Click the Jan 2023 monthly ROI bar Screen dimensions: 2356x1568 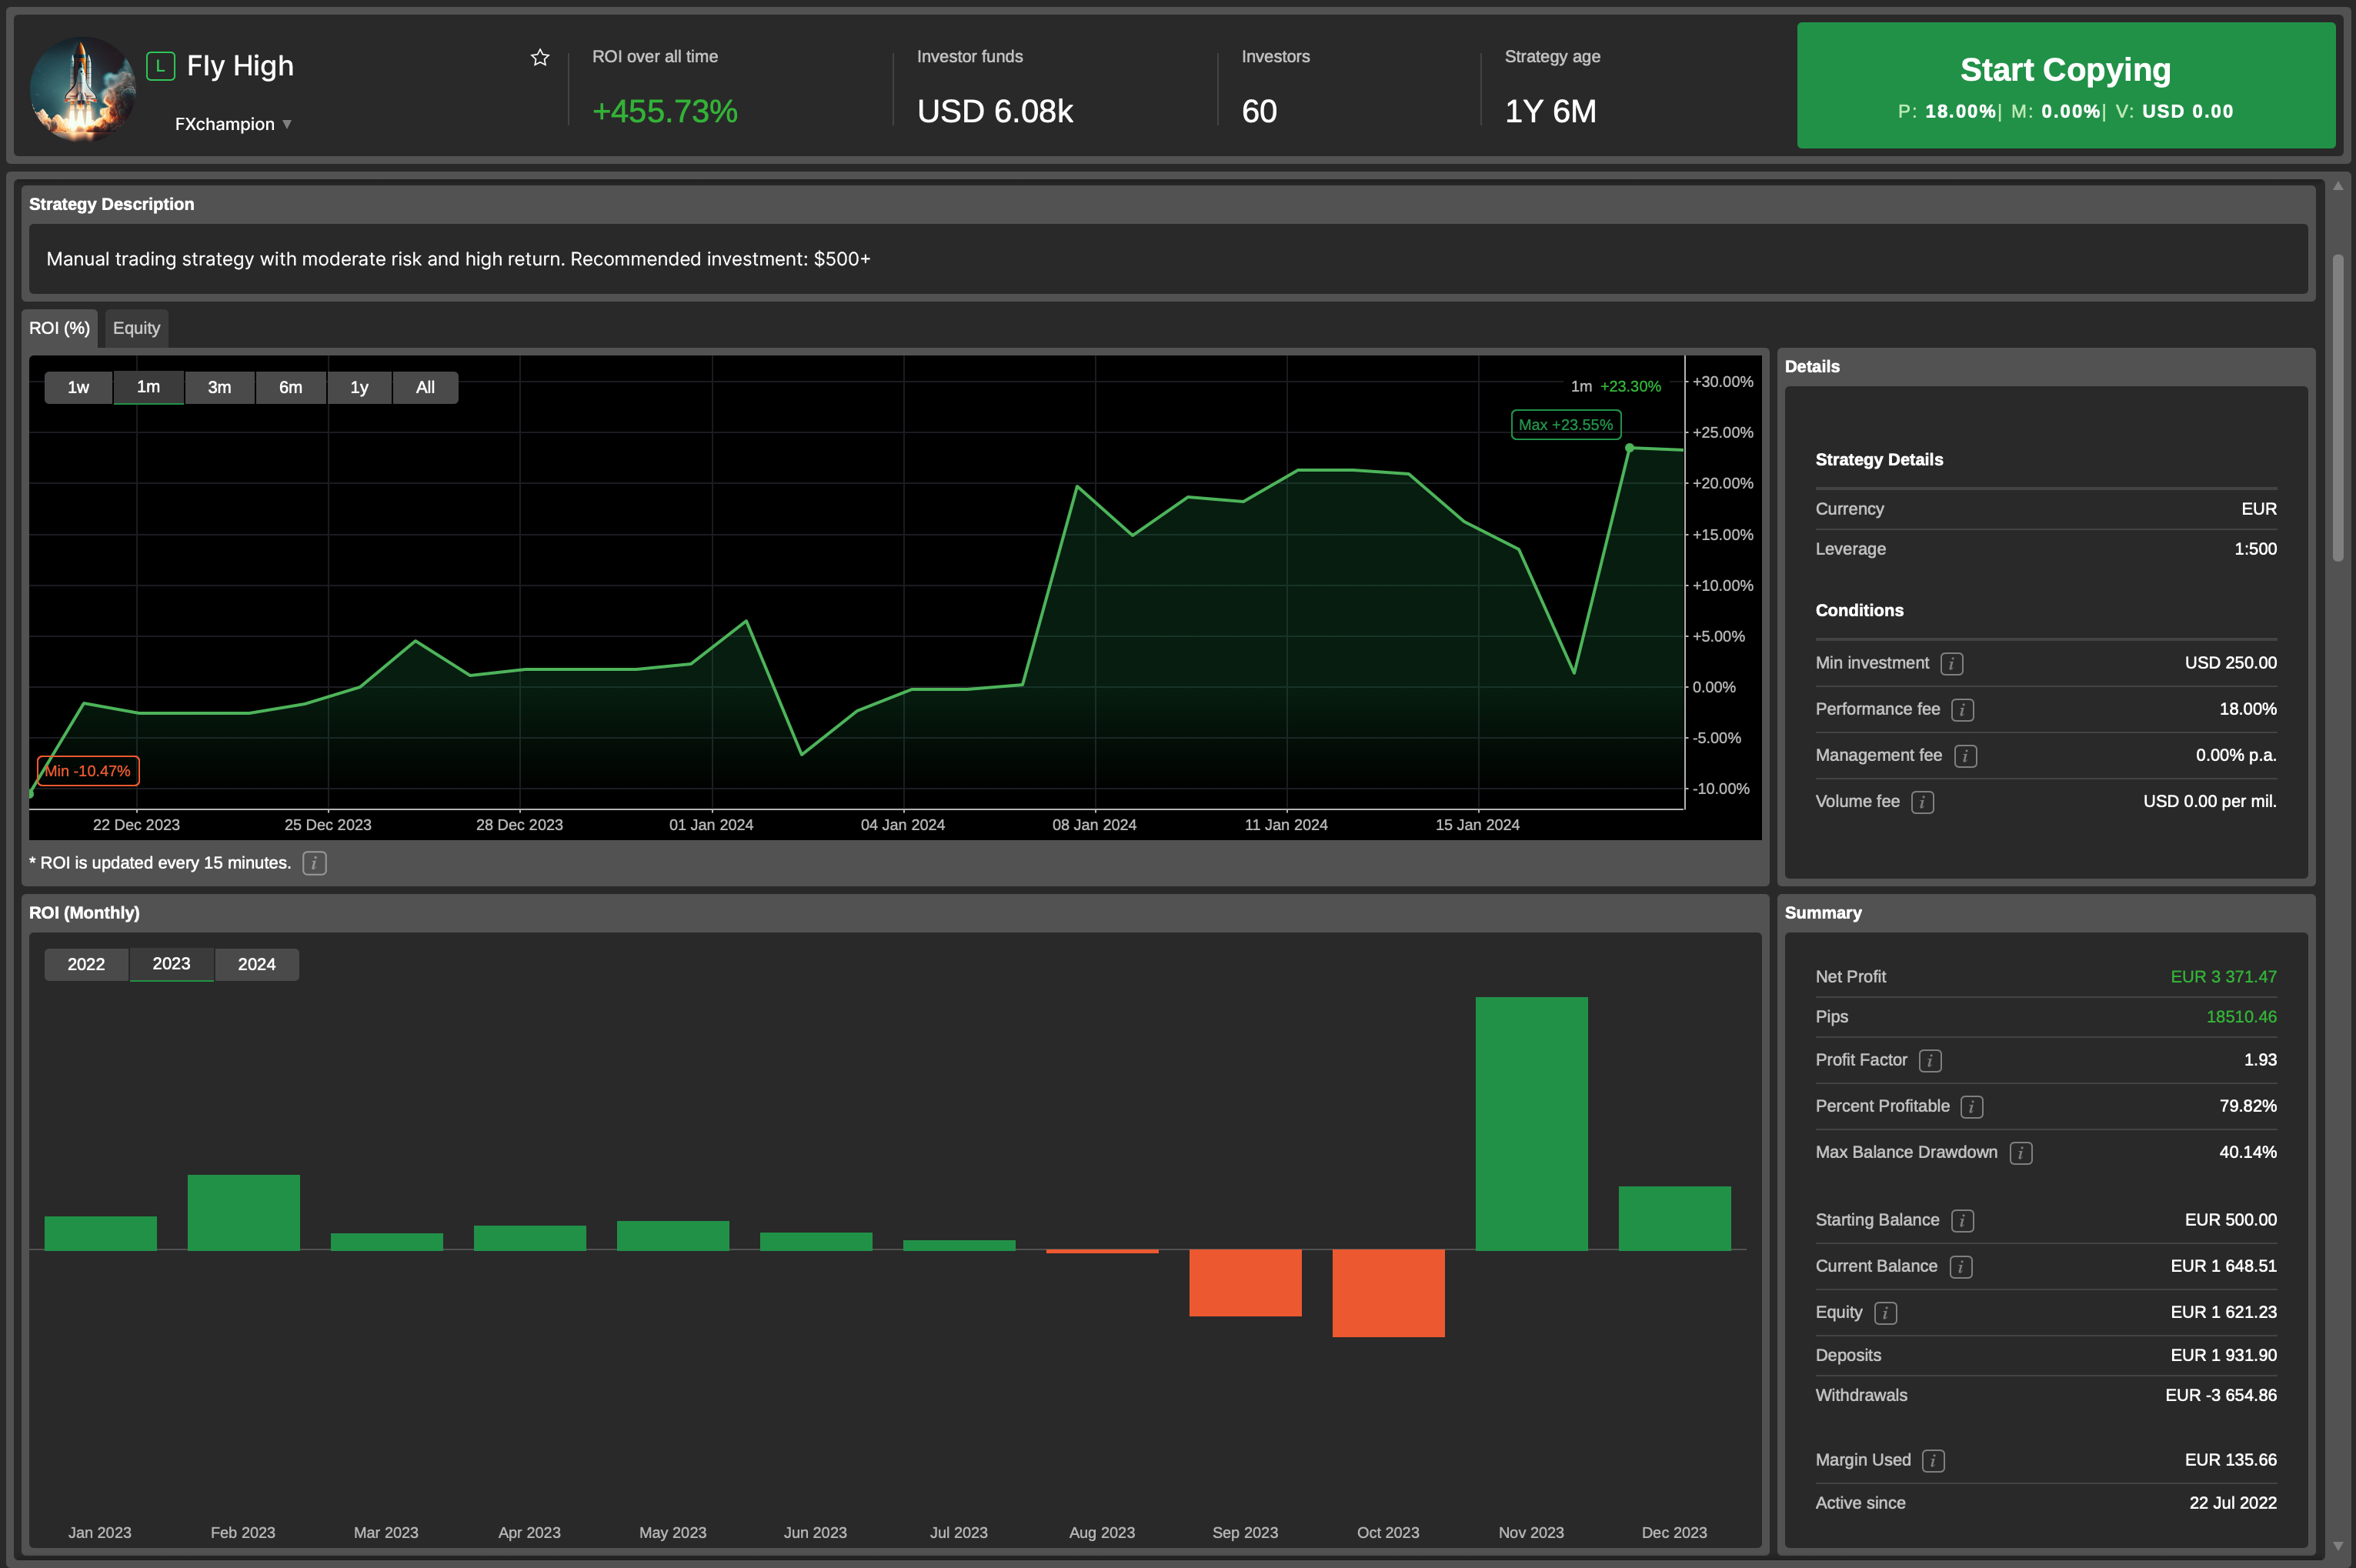coord(100,1233)
